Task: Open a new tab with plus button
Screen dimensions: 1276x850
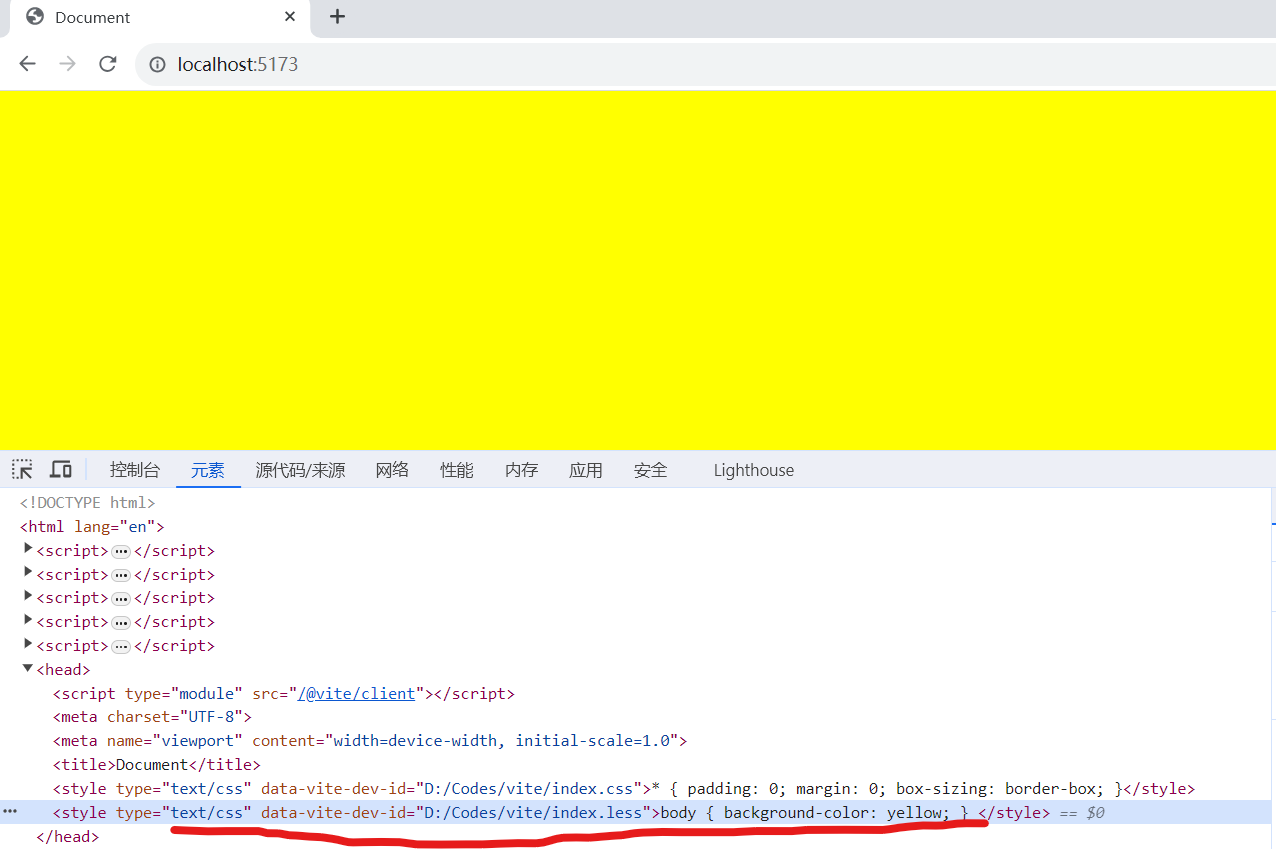Action: [337, 17]
